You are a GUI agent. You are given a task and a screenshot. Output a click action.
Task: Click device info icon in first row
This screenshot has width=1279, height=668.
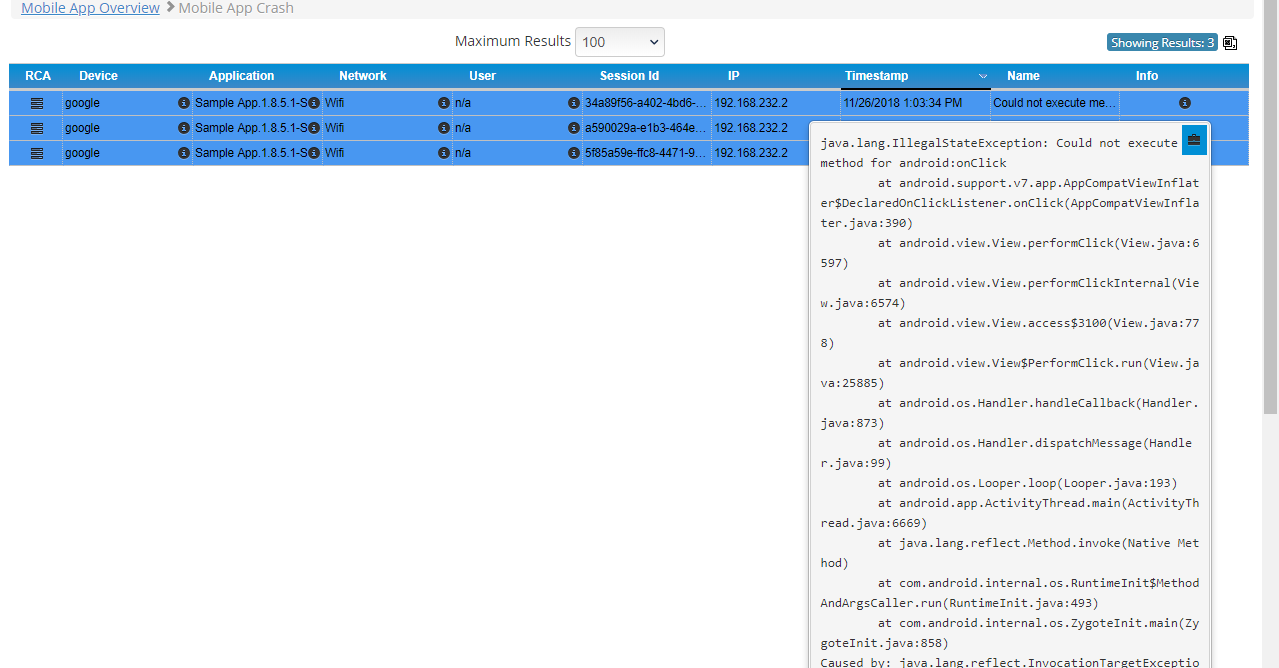[x=184, y=103]
